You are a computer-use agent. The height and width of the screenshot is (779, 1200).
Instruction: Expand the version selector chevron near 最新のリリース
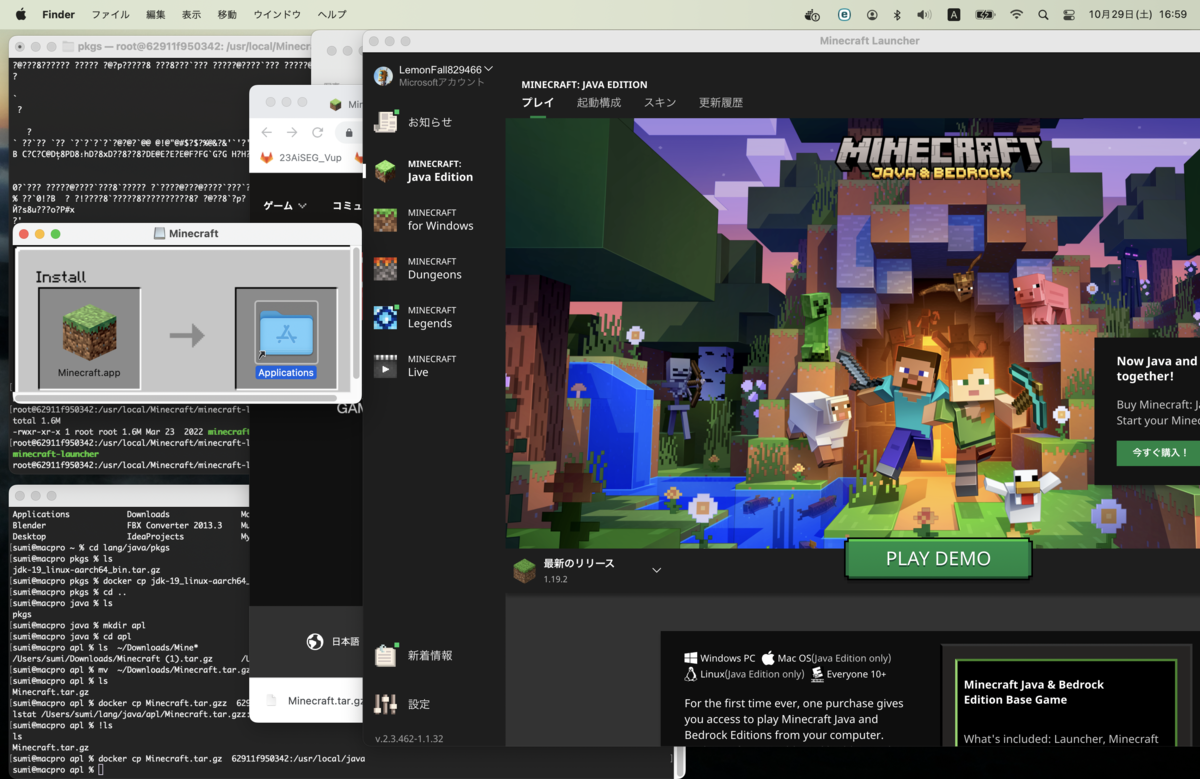point(656,570)
